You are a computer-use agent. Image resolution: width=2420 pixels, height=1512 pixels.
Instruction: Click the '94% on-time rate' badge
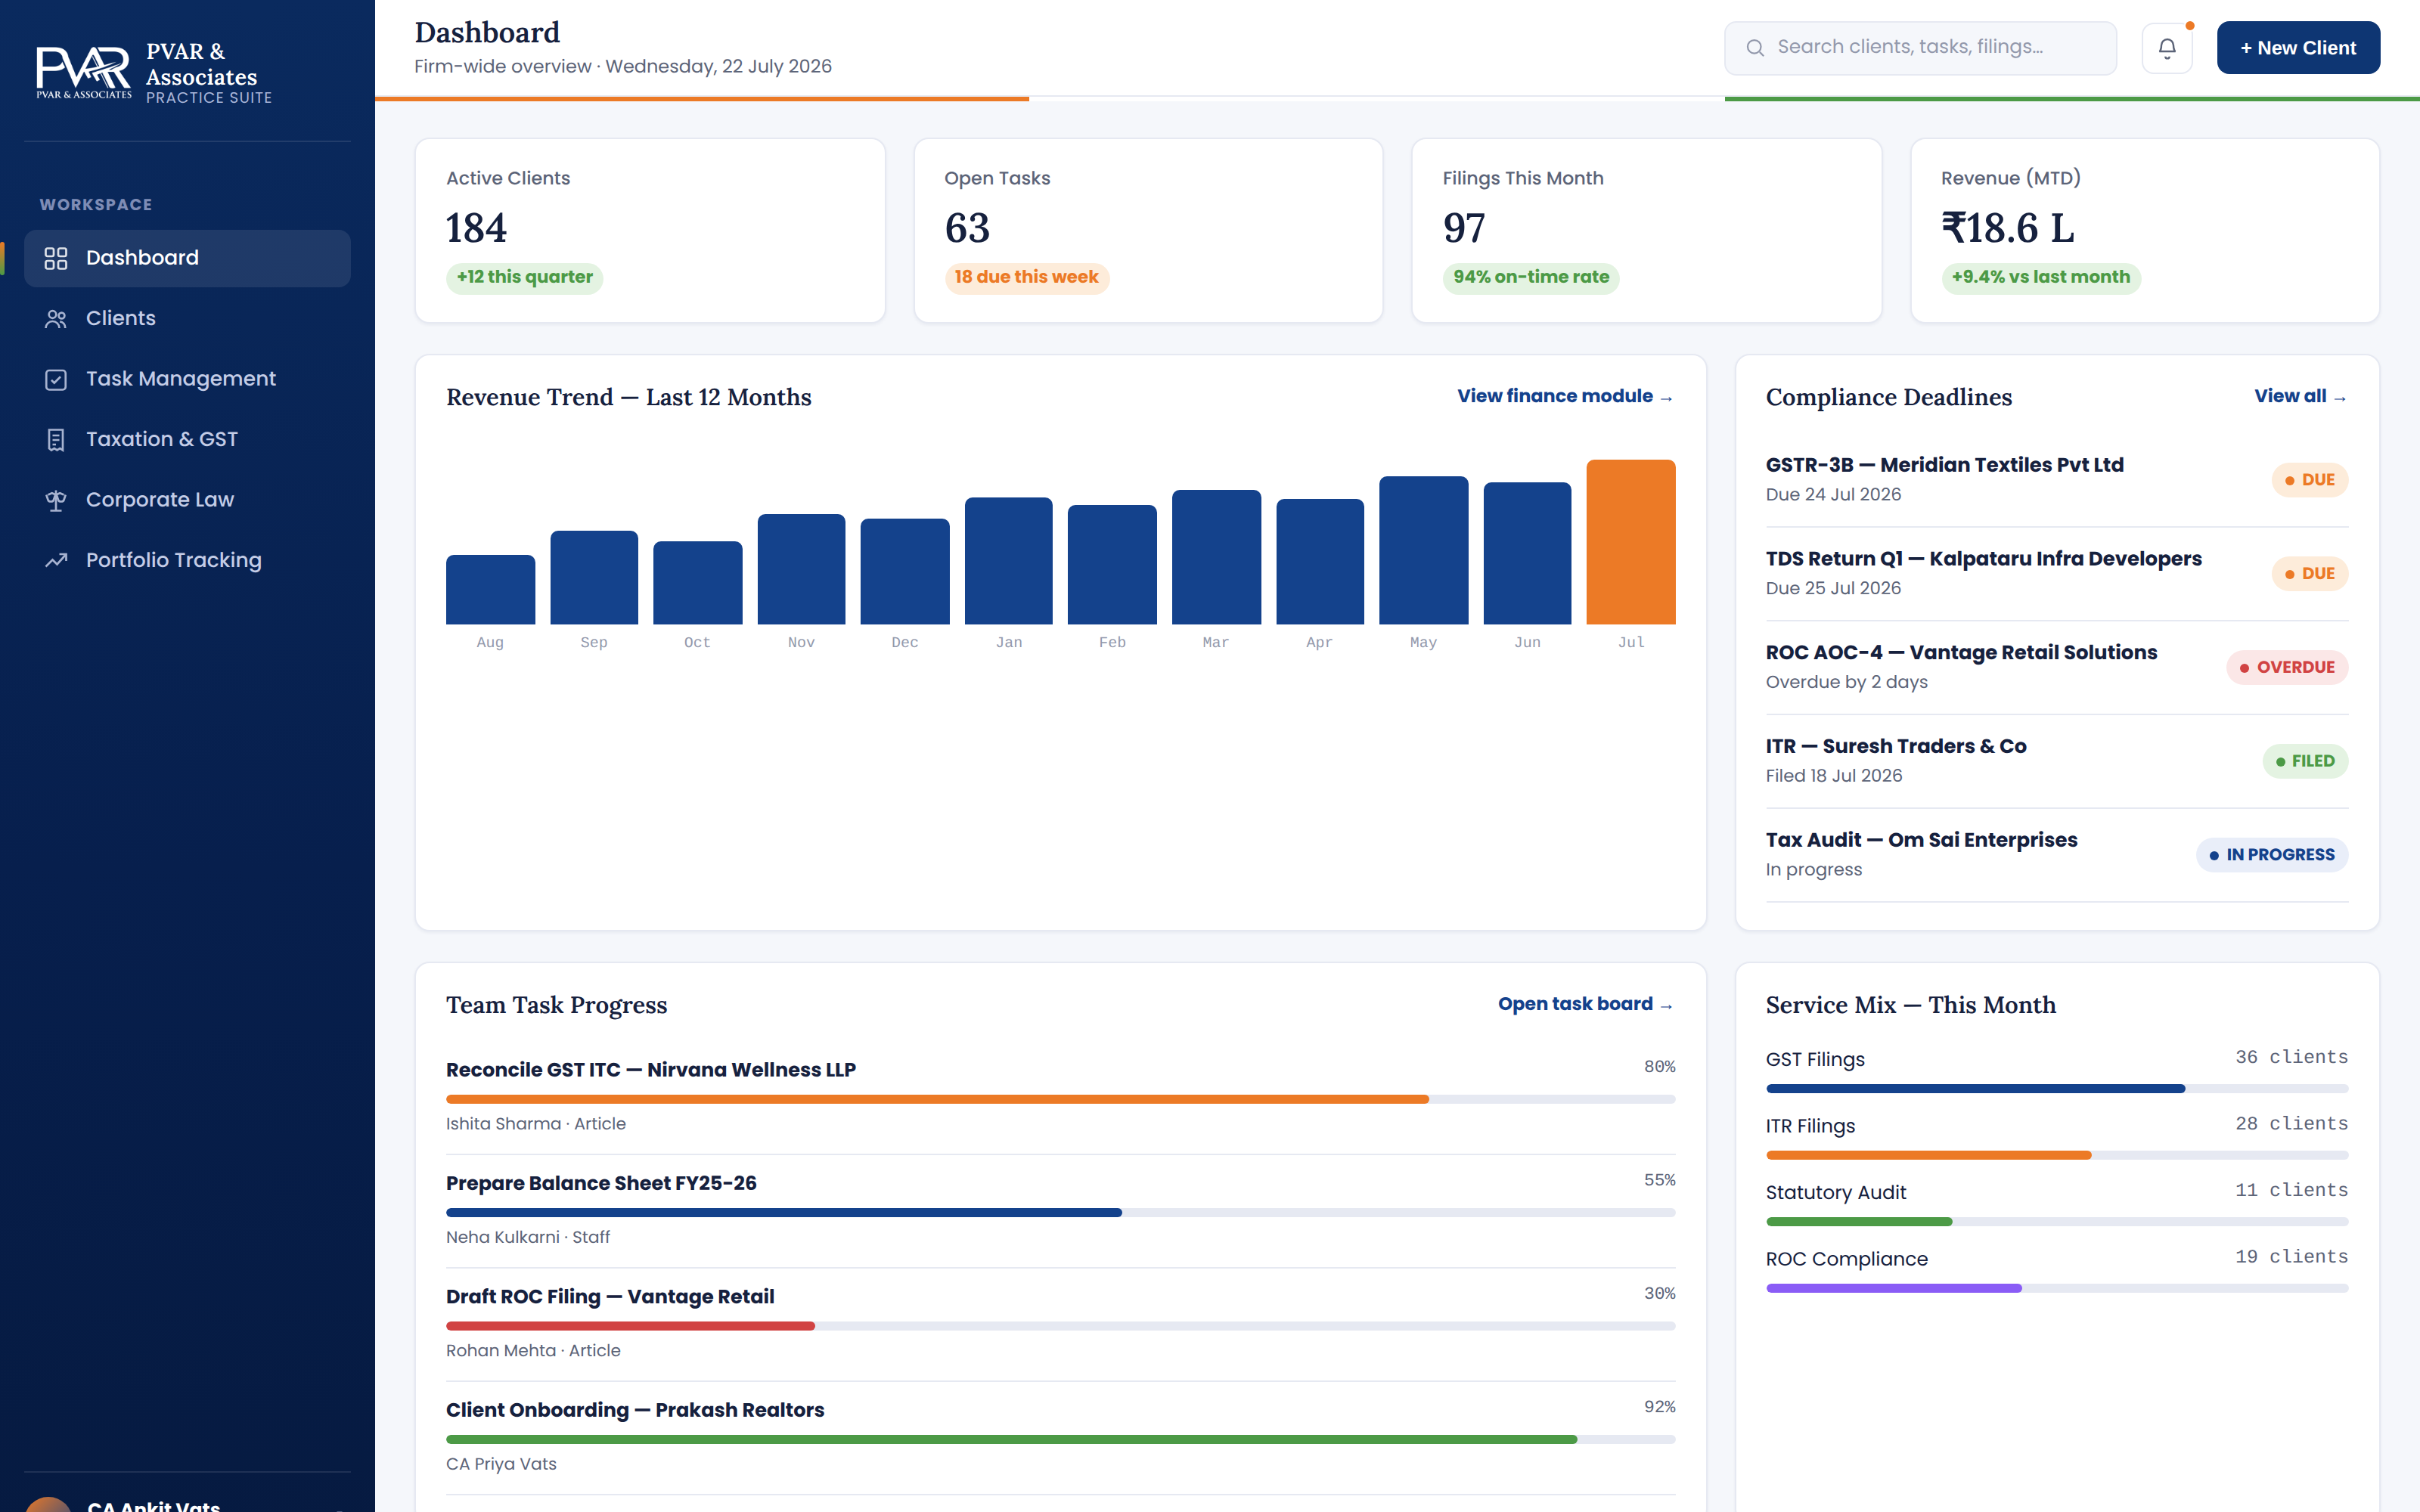point(1531,278)
